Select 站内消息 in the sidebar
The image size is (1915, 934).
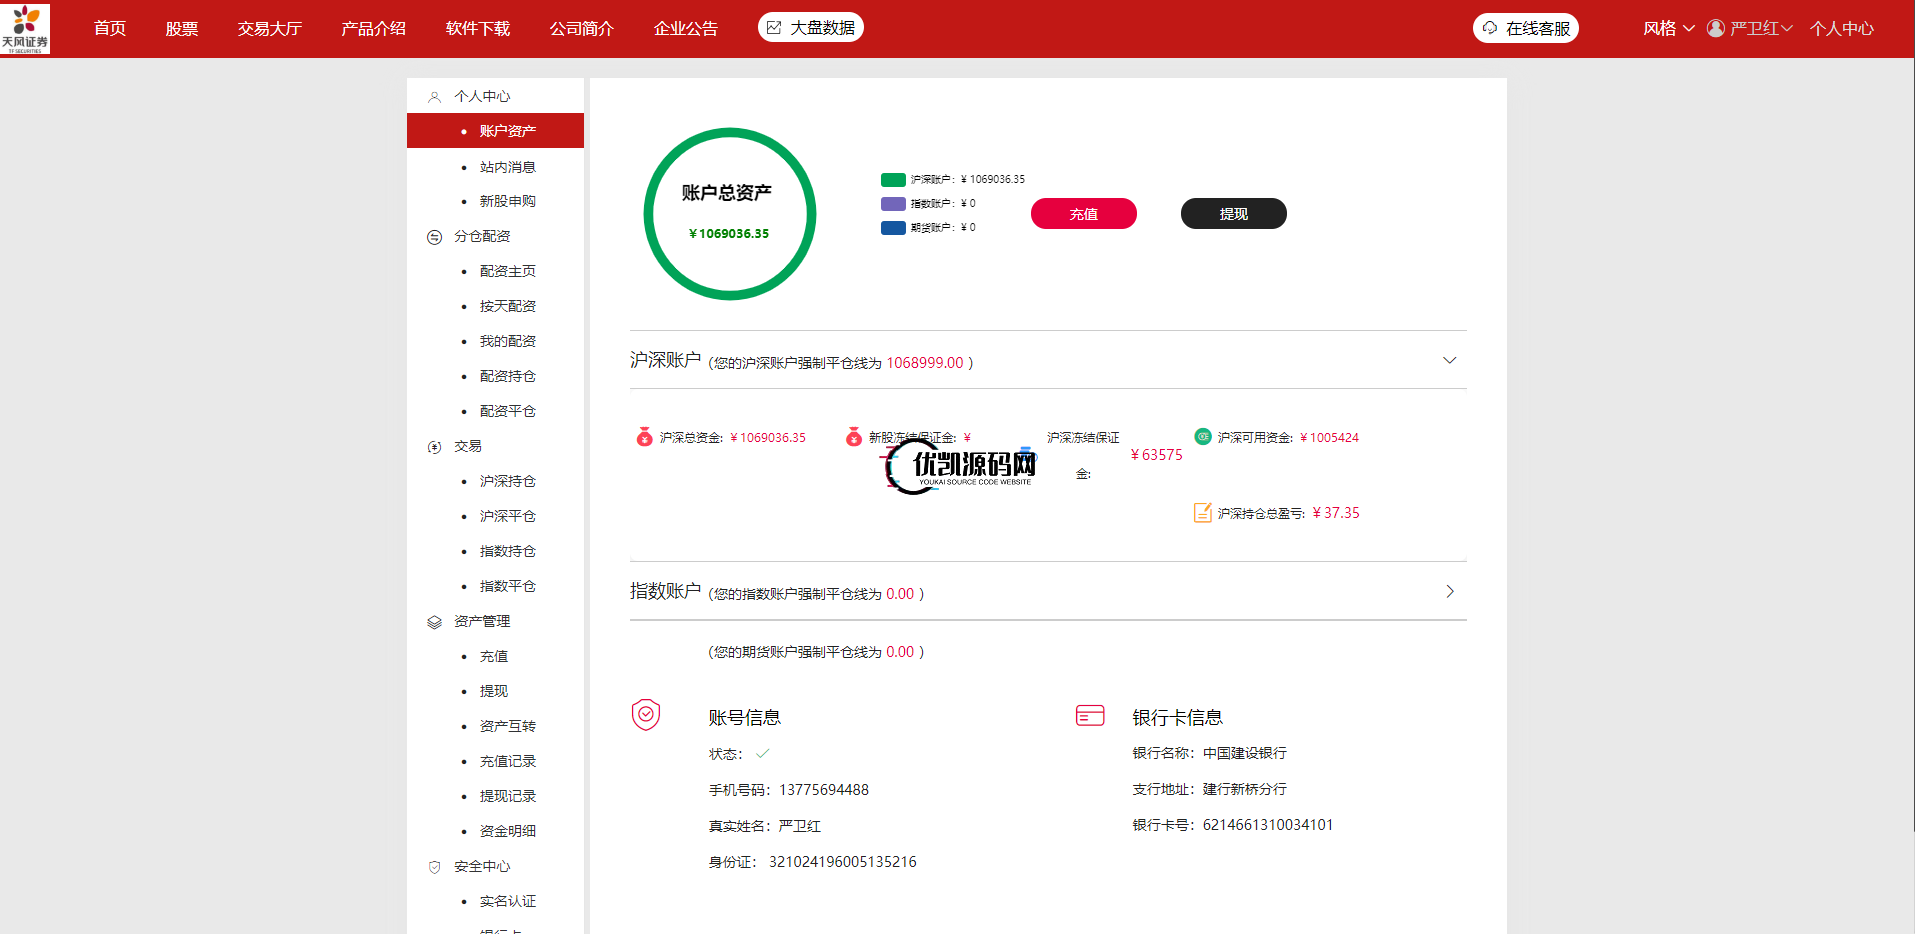507,167
